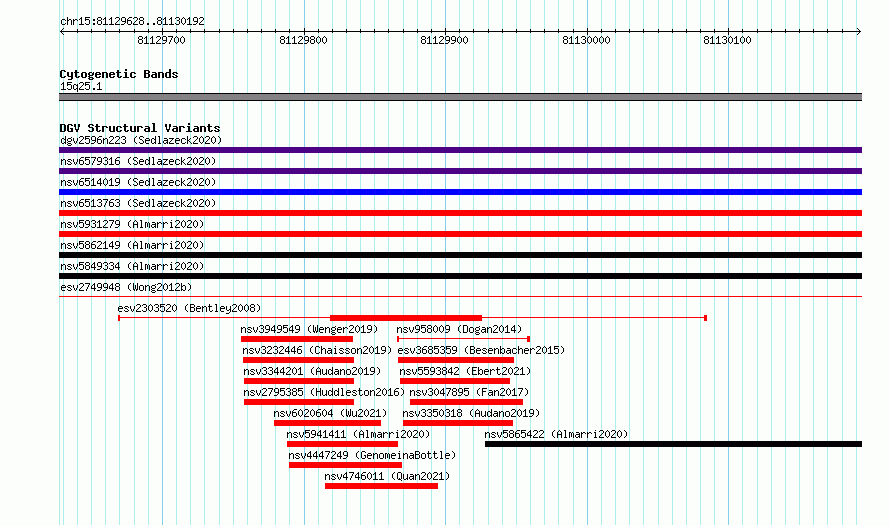Open esv2749948 (Wong2012b) label
This screenshot has width=890, height=525.
(x=126, y=287)
